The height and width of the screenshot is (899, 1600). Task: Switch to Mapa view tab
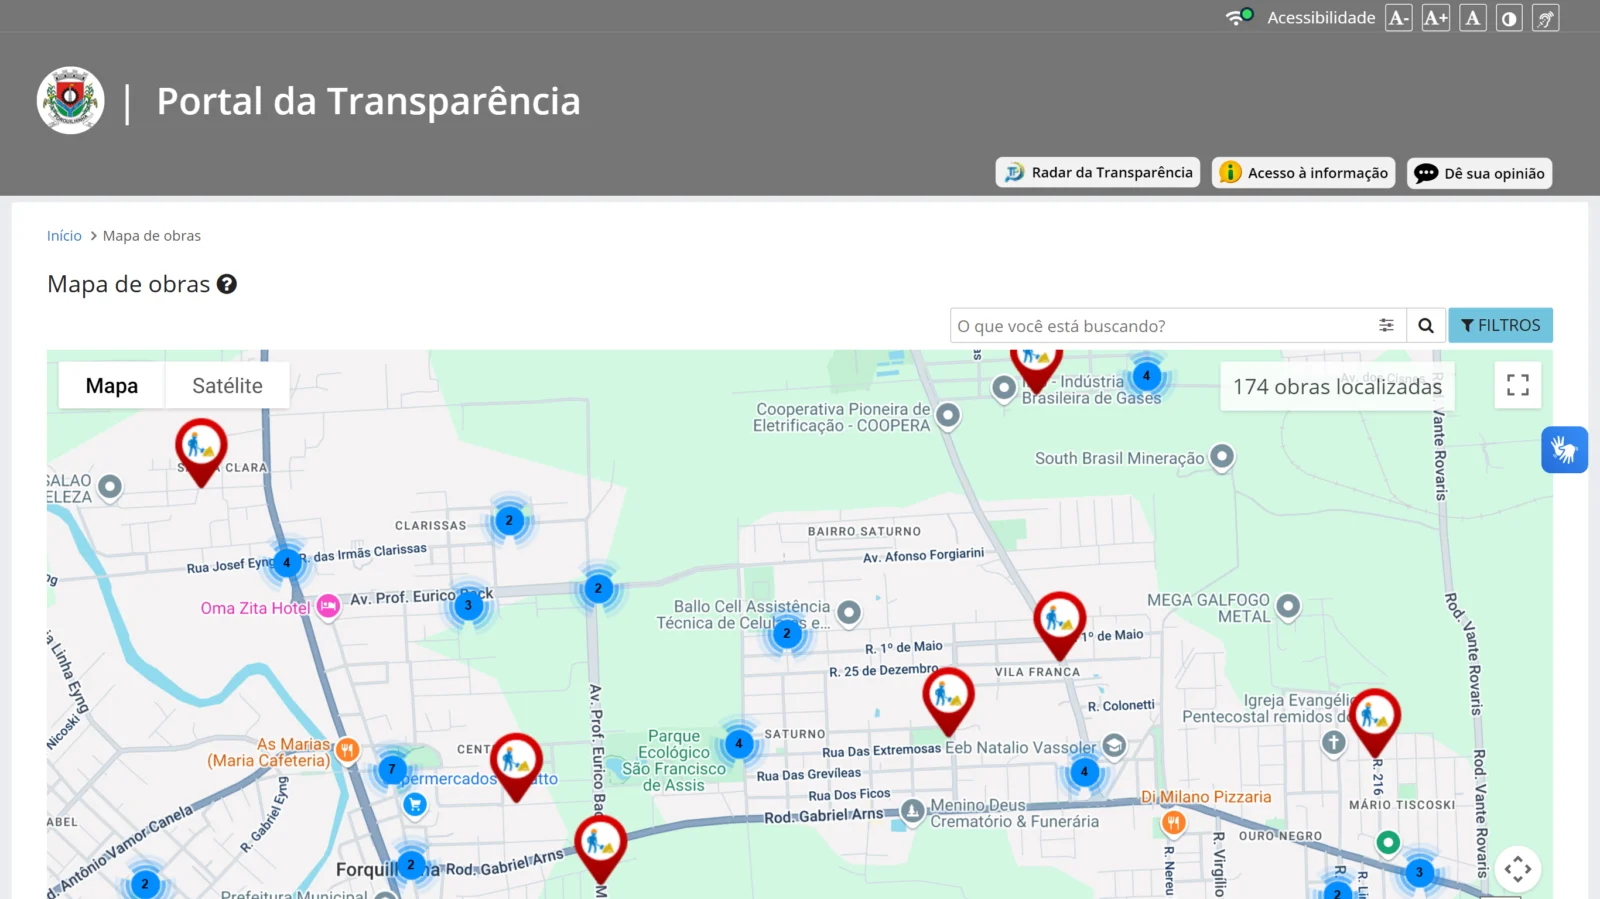[112, 386]
